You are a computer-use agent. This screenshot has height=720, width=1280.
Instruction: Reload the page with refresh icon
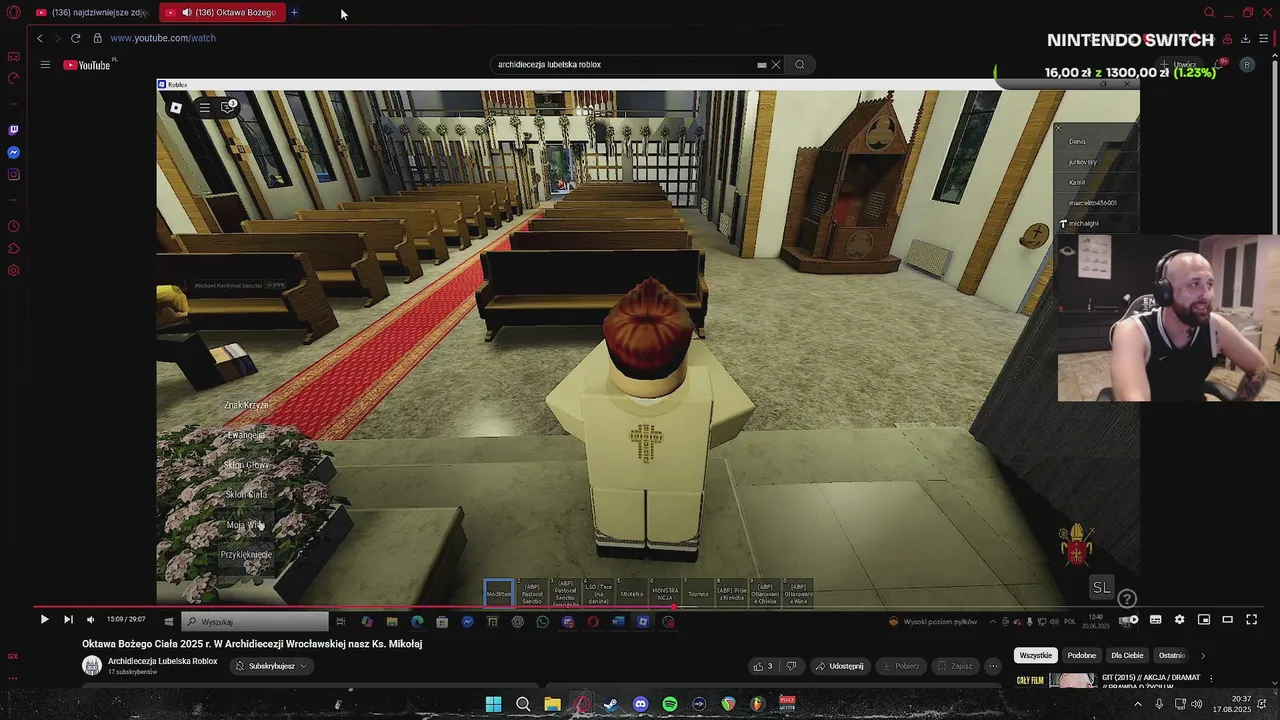(x=75, y=38)
